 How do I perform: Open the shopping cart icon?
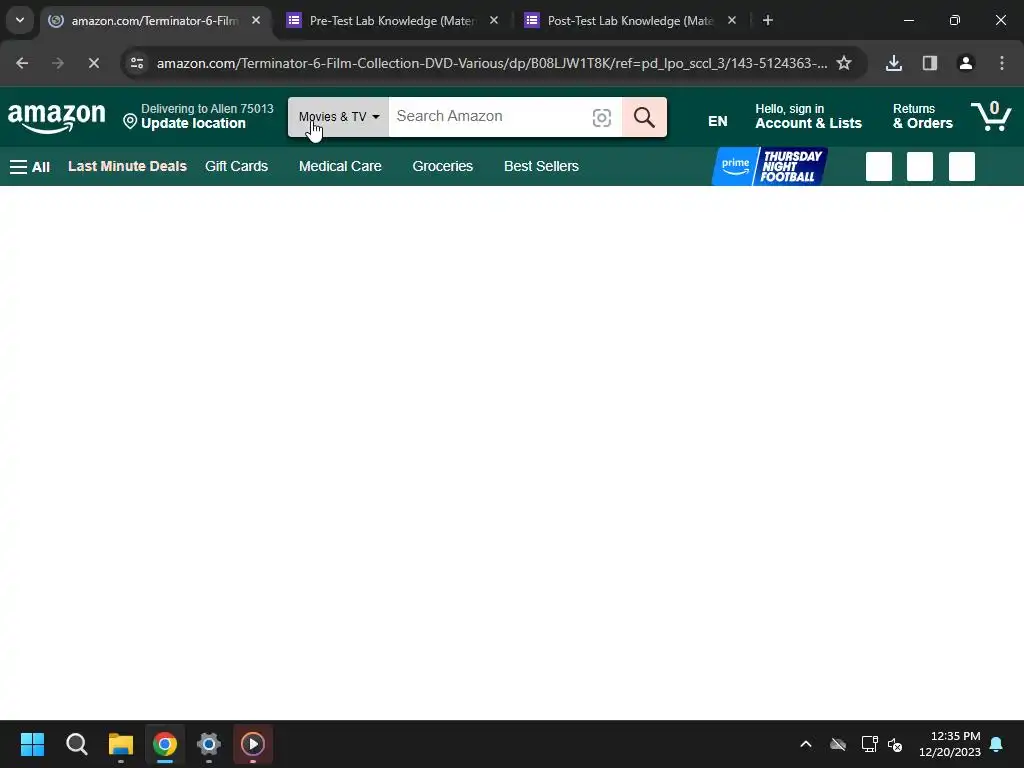click(991, 116)
